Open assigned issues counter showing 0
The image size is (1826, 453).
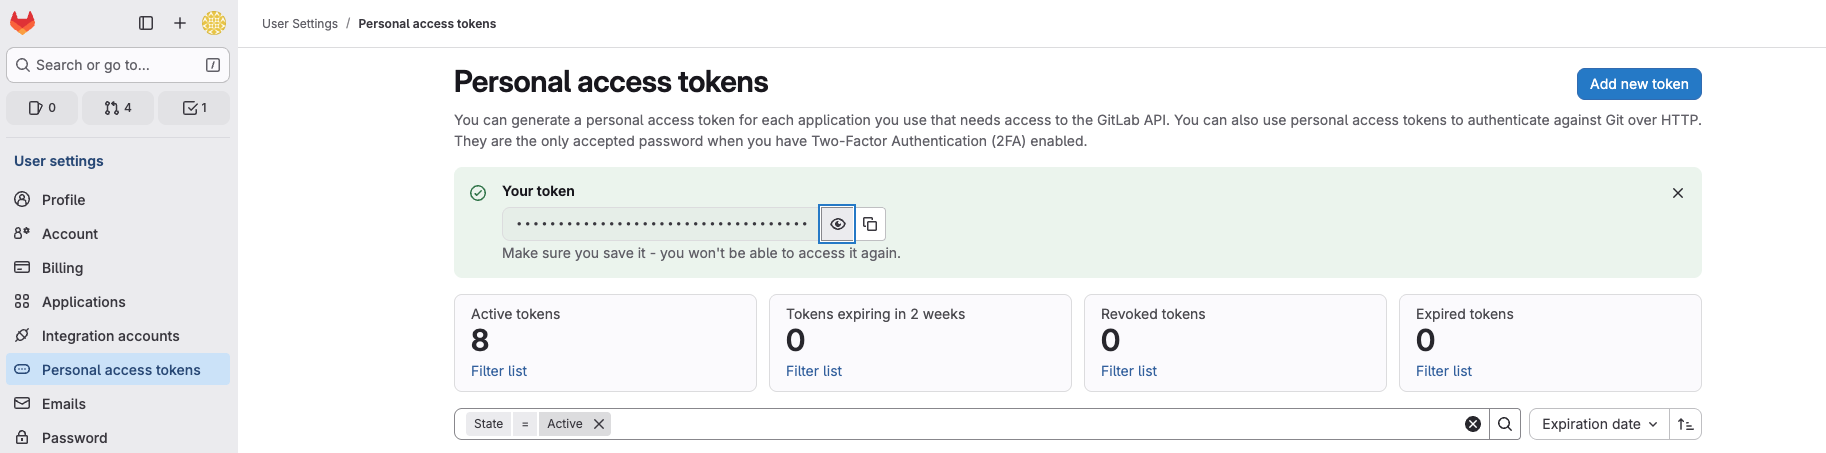42,108
